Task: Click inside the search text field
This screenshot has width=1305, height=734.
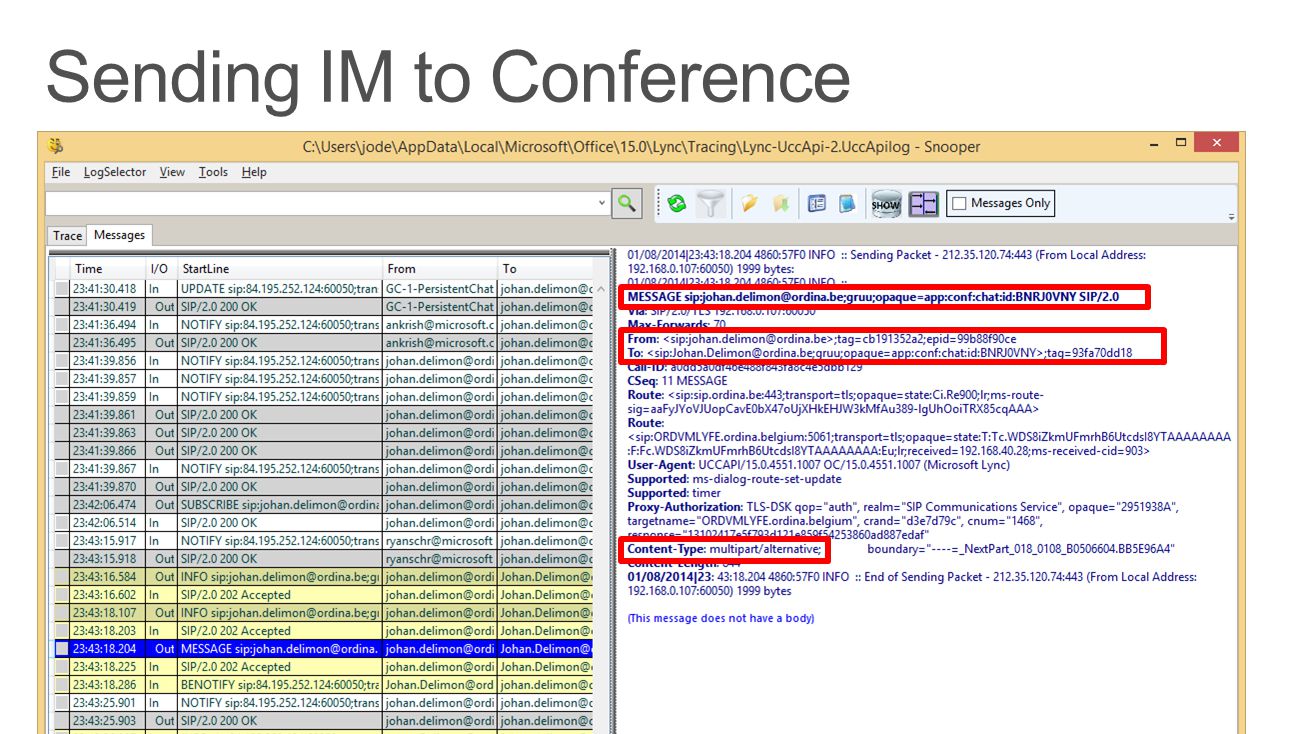Action: coord(321,203)
